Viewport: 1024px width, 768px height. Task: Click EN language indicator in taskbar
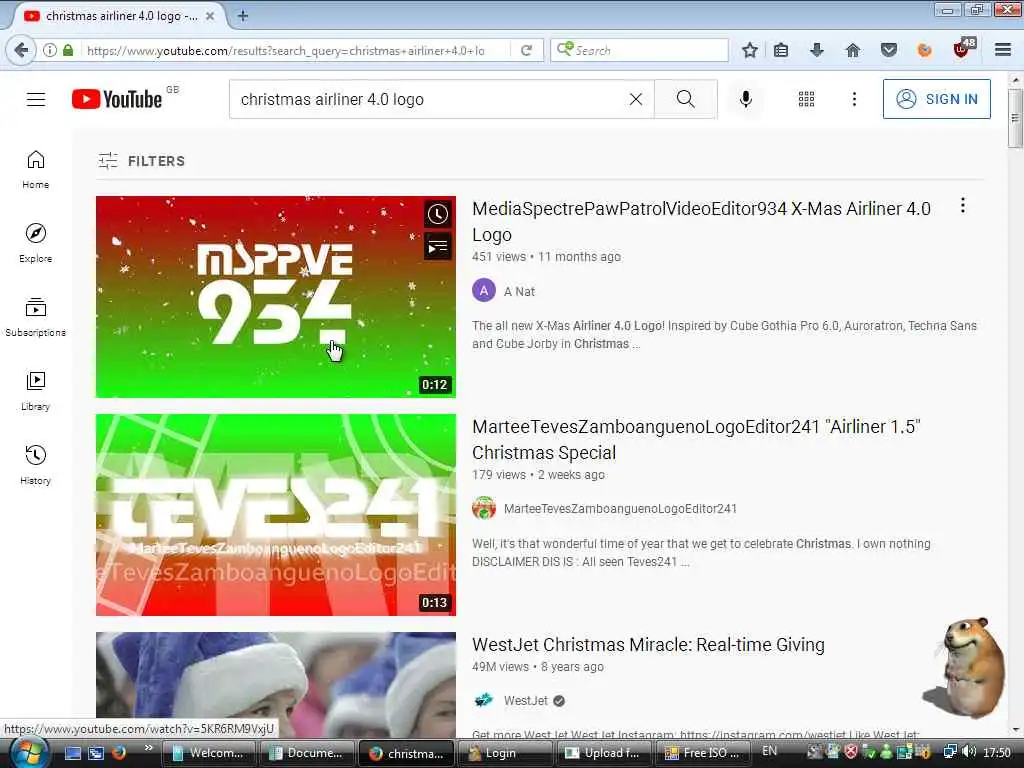(x=769, y=751)
